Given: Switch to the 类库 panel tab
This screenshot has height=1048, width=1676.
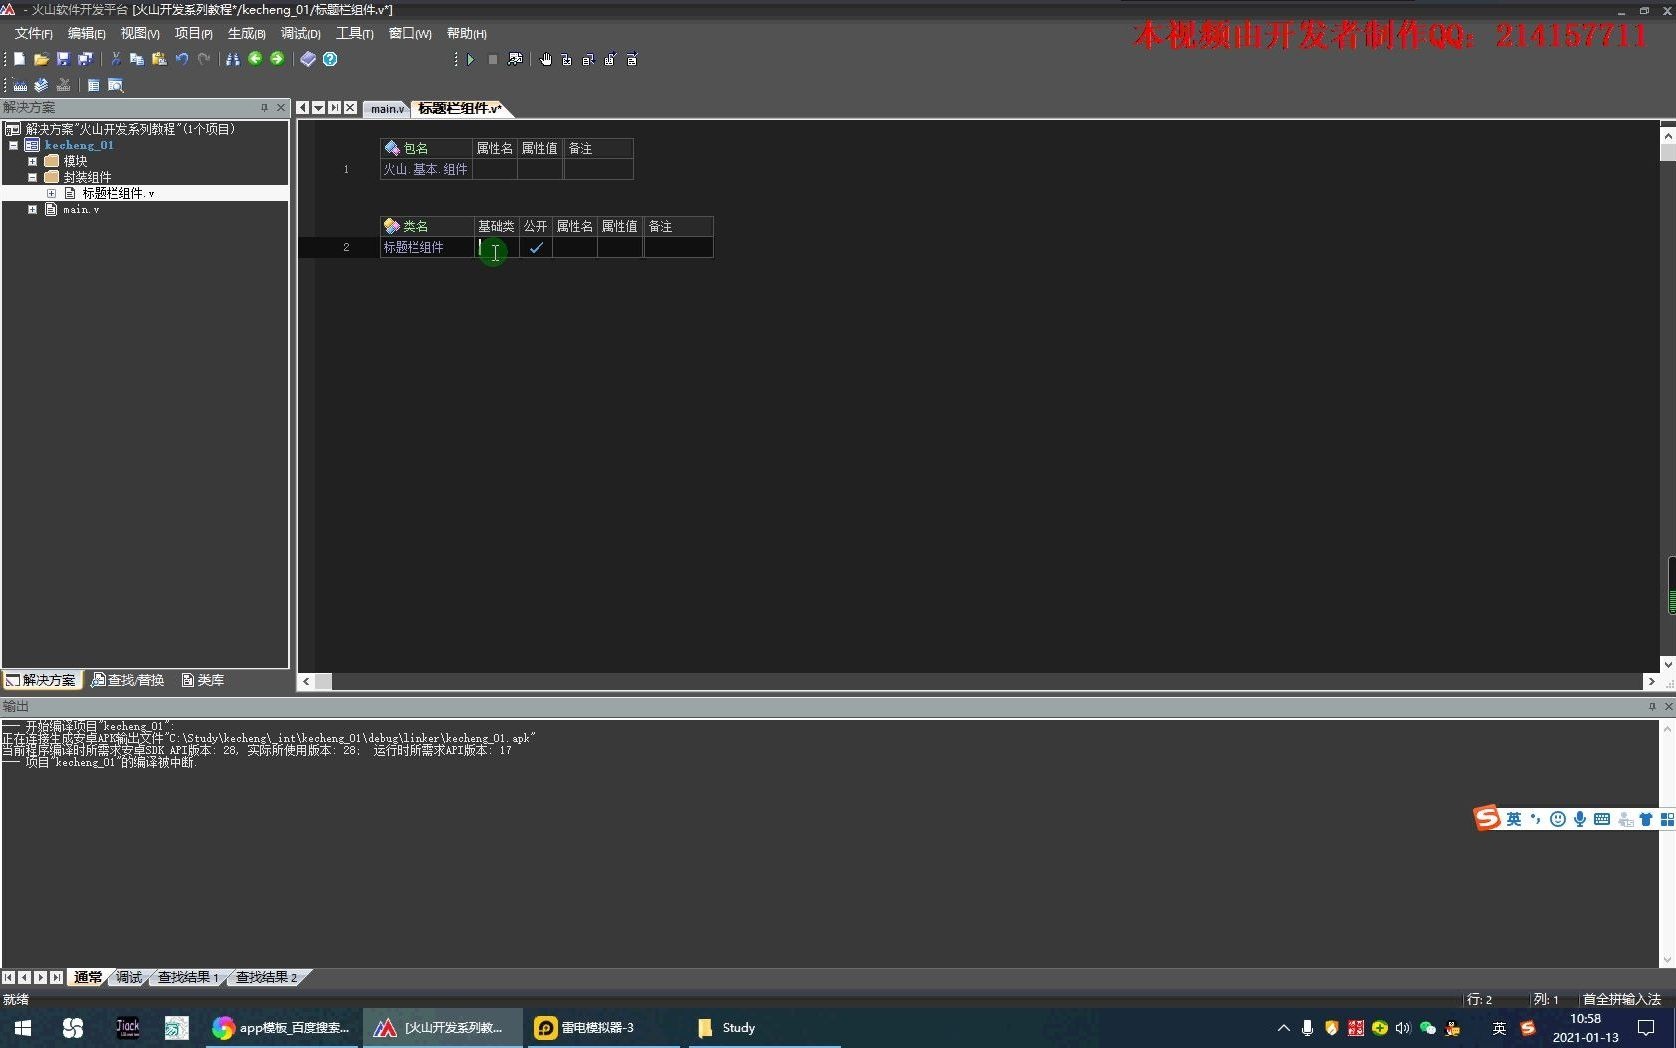Looking at the screenshot, I should click(203, 680).
